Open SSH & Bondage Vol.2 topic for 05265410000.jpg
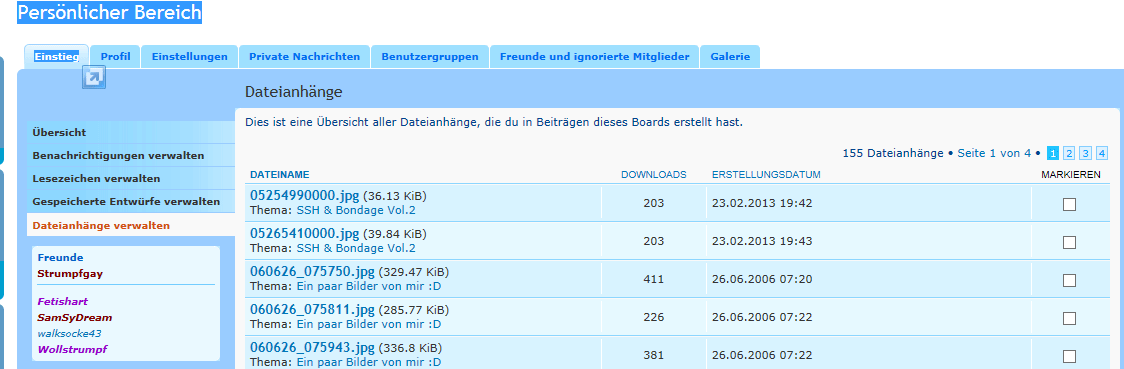Viewport: 1124px width, 369px height. click(356, 249)
